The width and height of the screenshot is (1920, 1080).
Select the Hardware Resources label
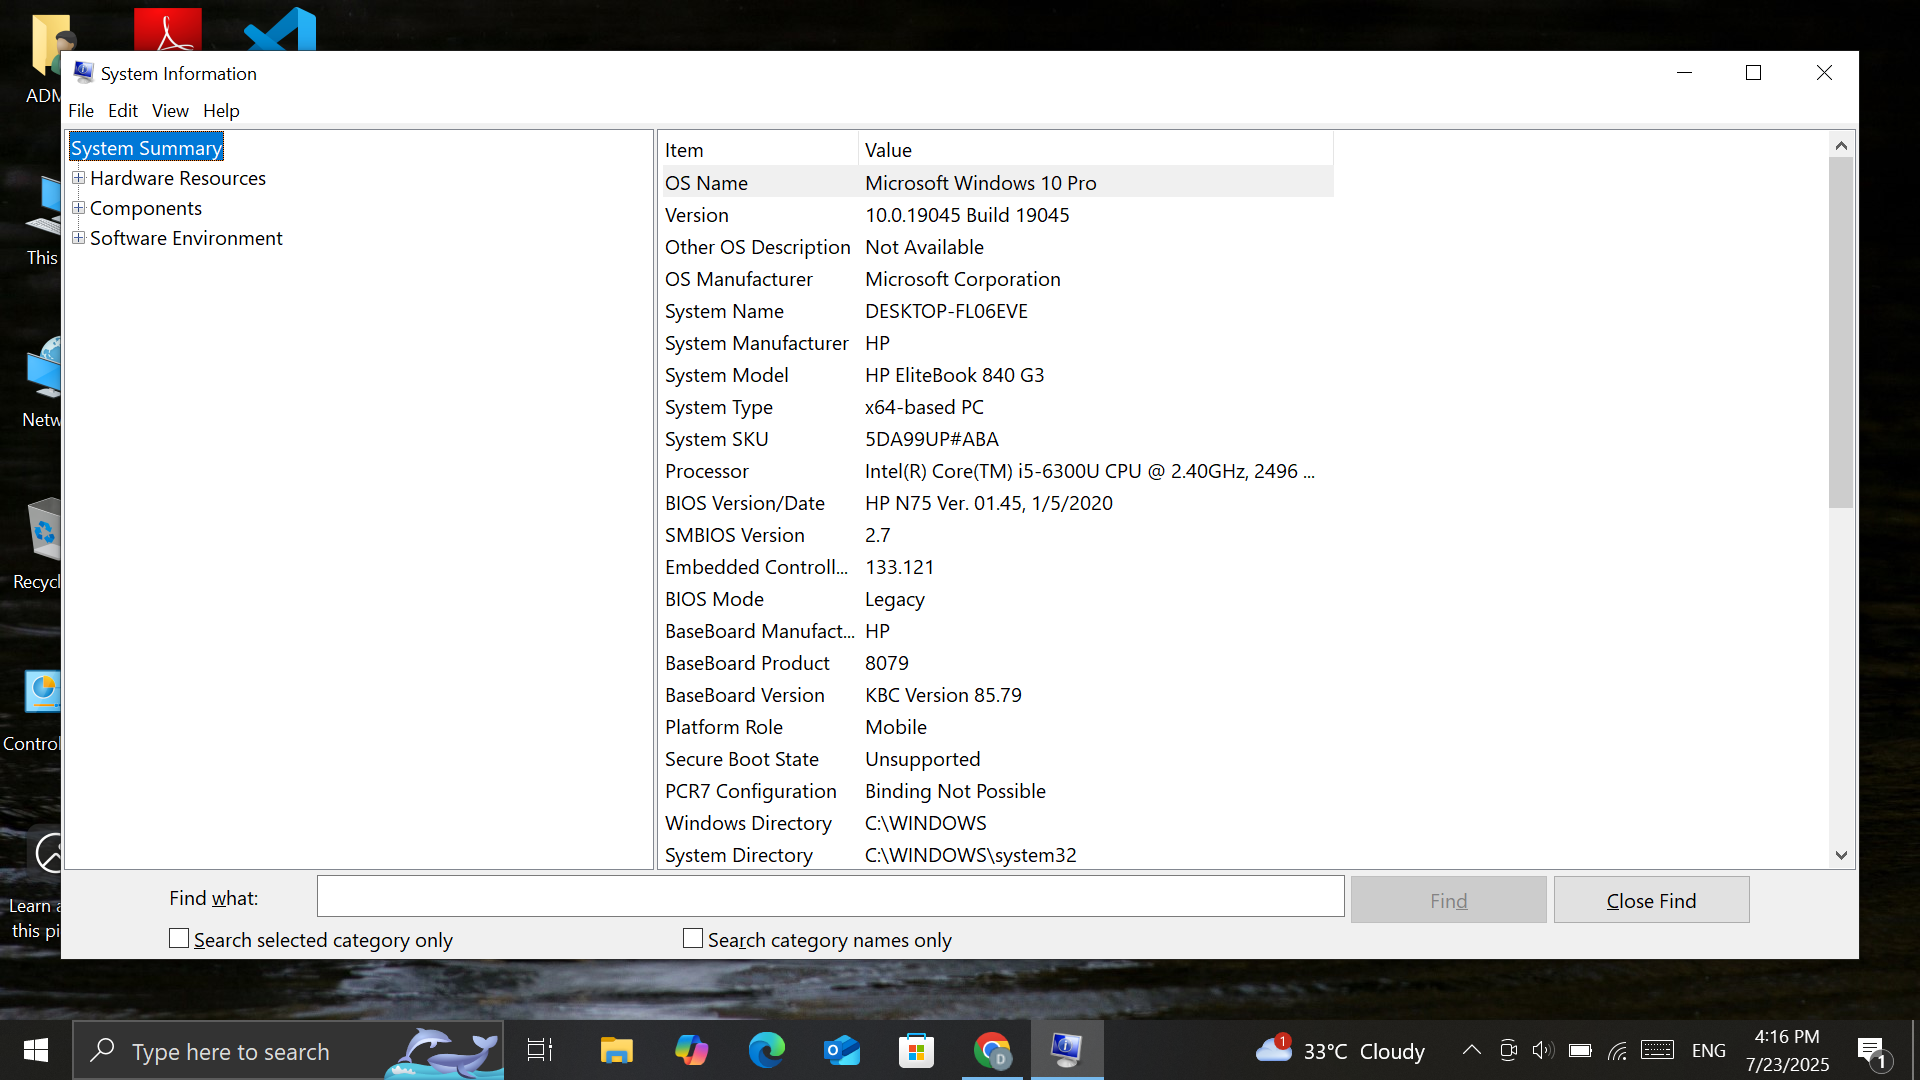click(178, 178)
